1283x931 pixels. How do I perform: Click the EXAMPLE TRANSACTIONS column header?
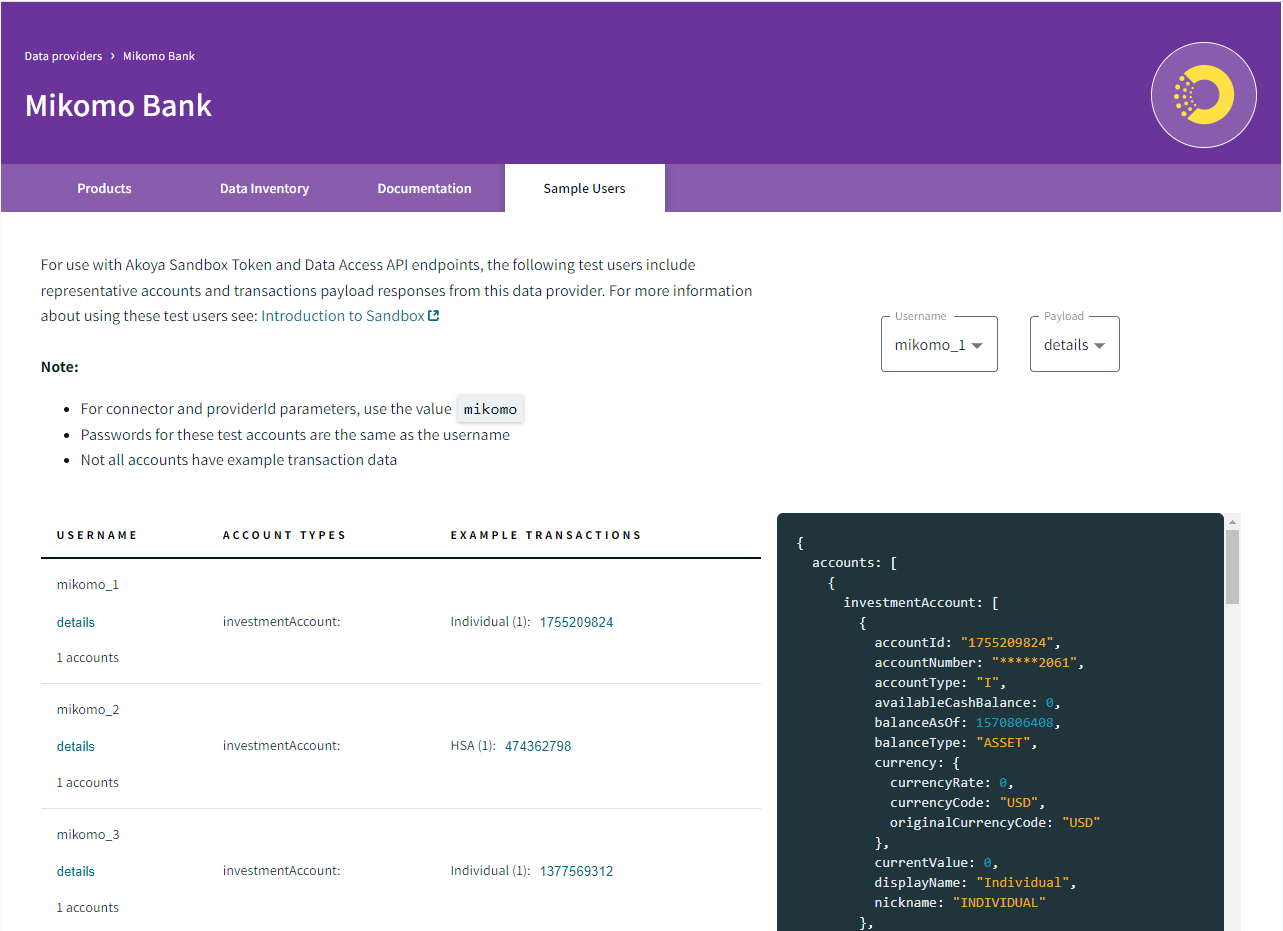pyautogui.click(x=546, y=535)
